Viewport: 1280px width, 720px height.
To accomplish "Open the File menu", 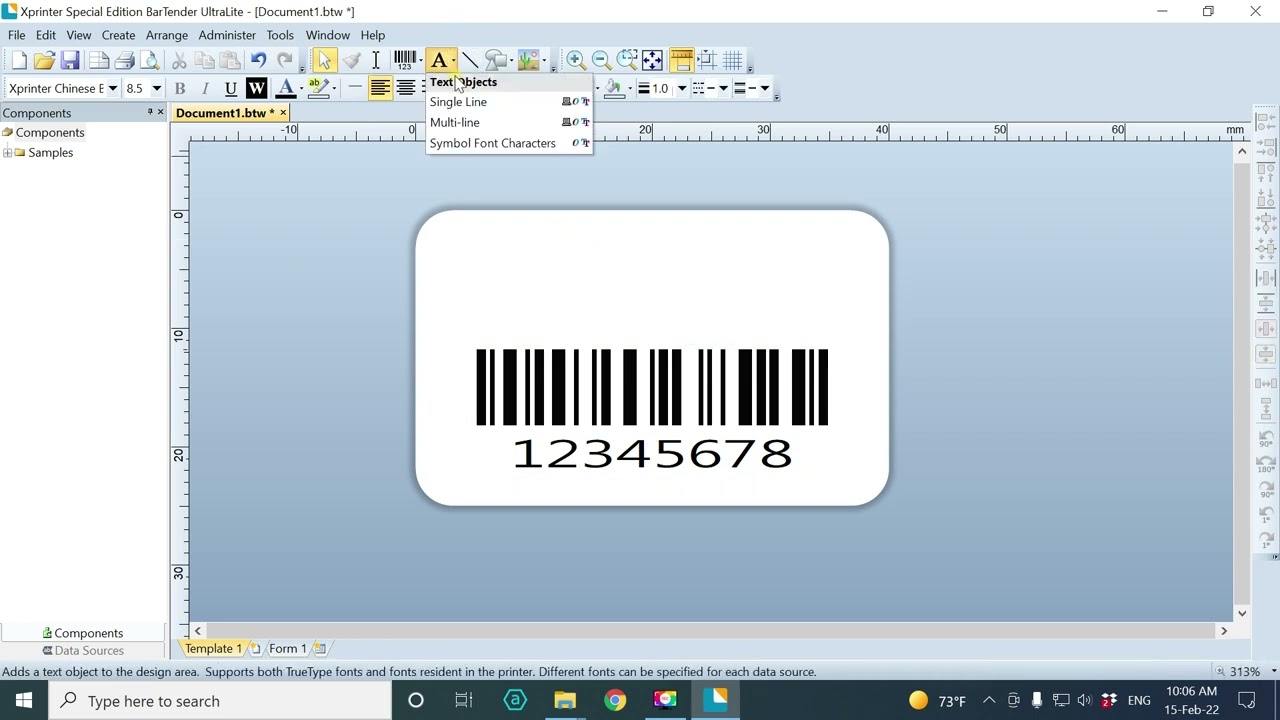I will 16,35.
